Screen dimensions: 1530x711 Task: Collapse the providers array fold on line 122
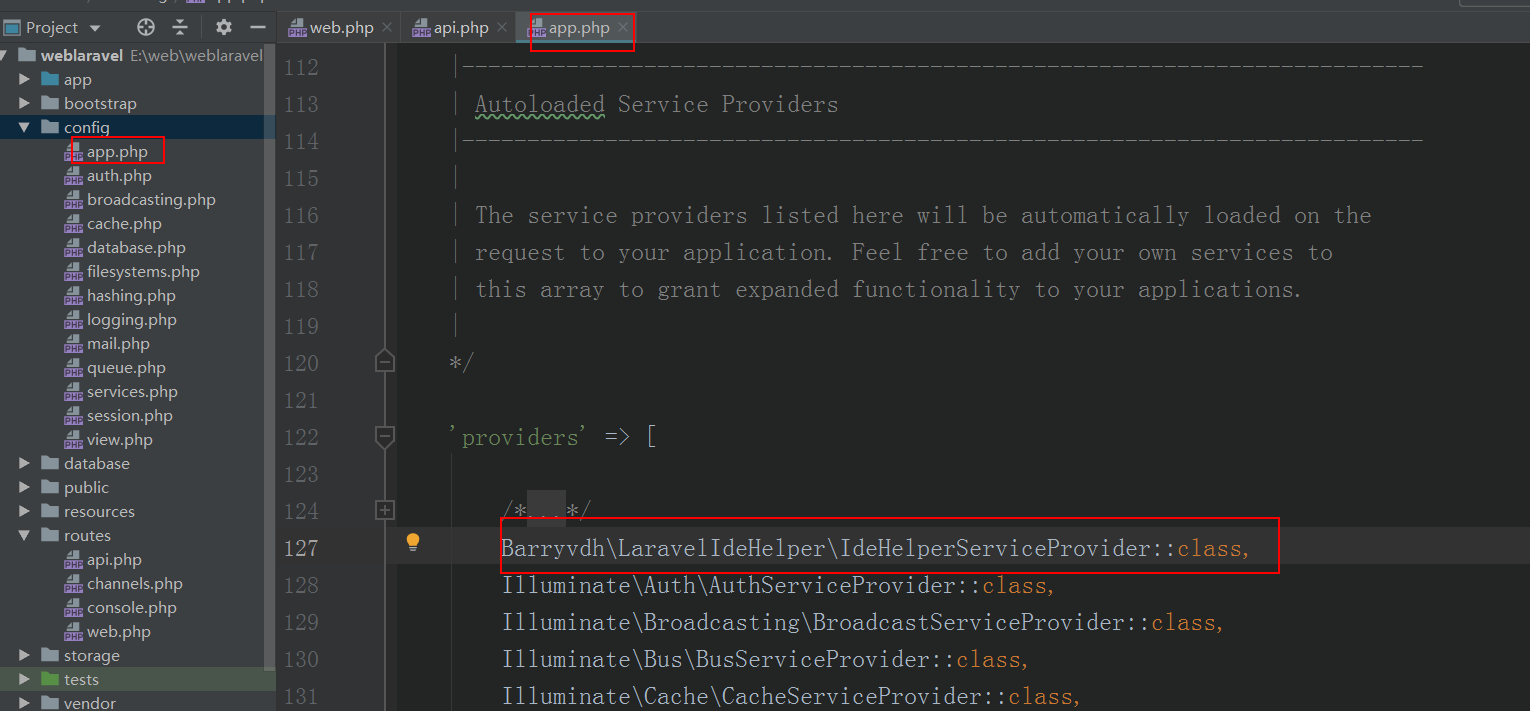tap(385, 437)
